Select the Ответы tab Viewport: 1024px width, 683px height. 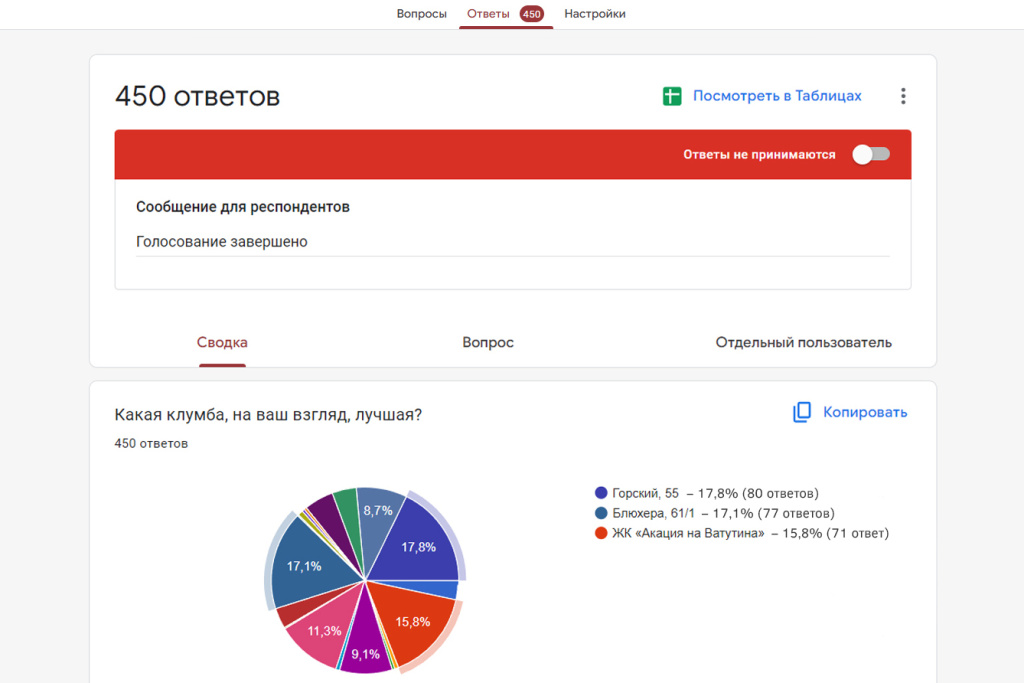click(x=488, y=14)
